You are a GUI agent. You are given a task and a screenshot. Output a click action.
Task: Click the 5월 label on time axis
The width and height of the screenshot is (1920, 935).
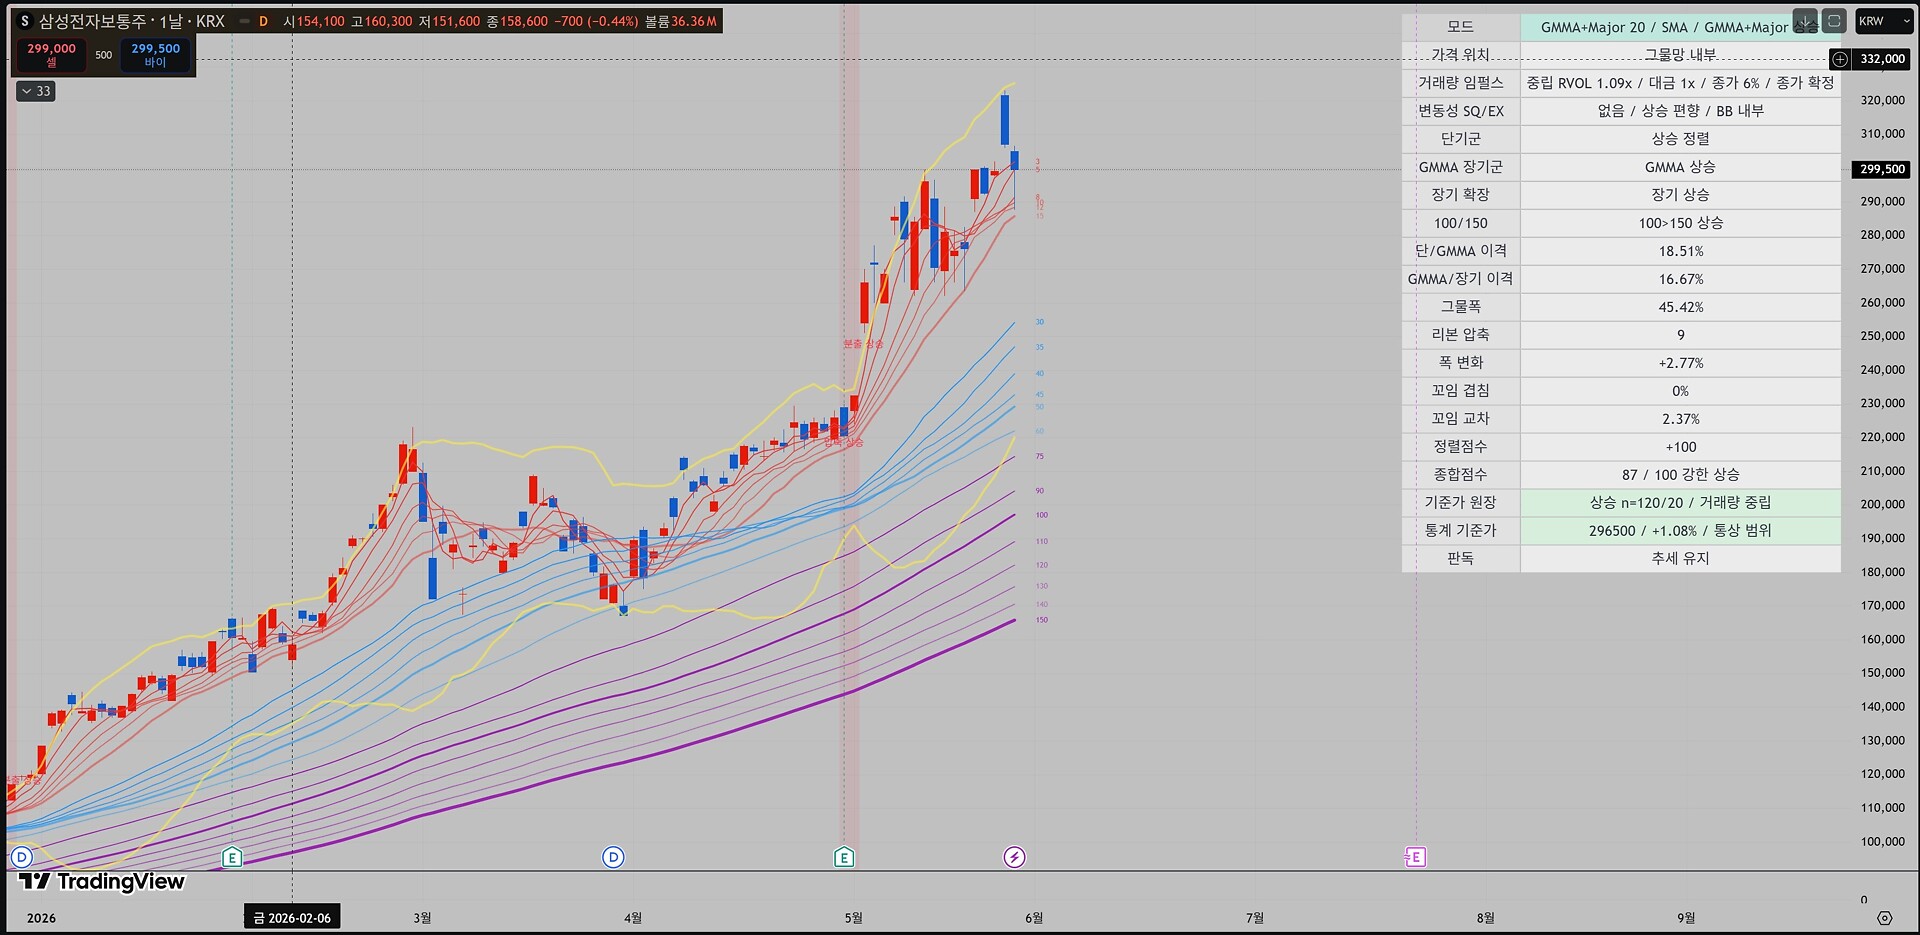point(853,918)
